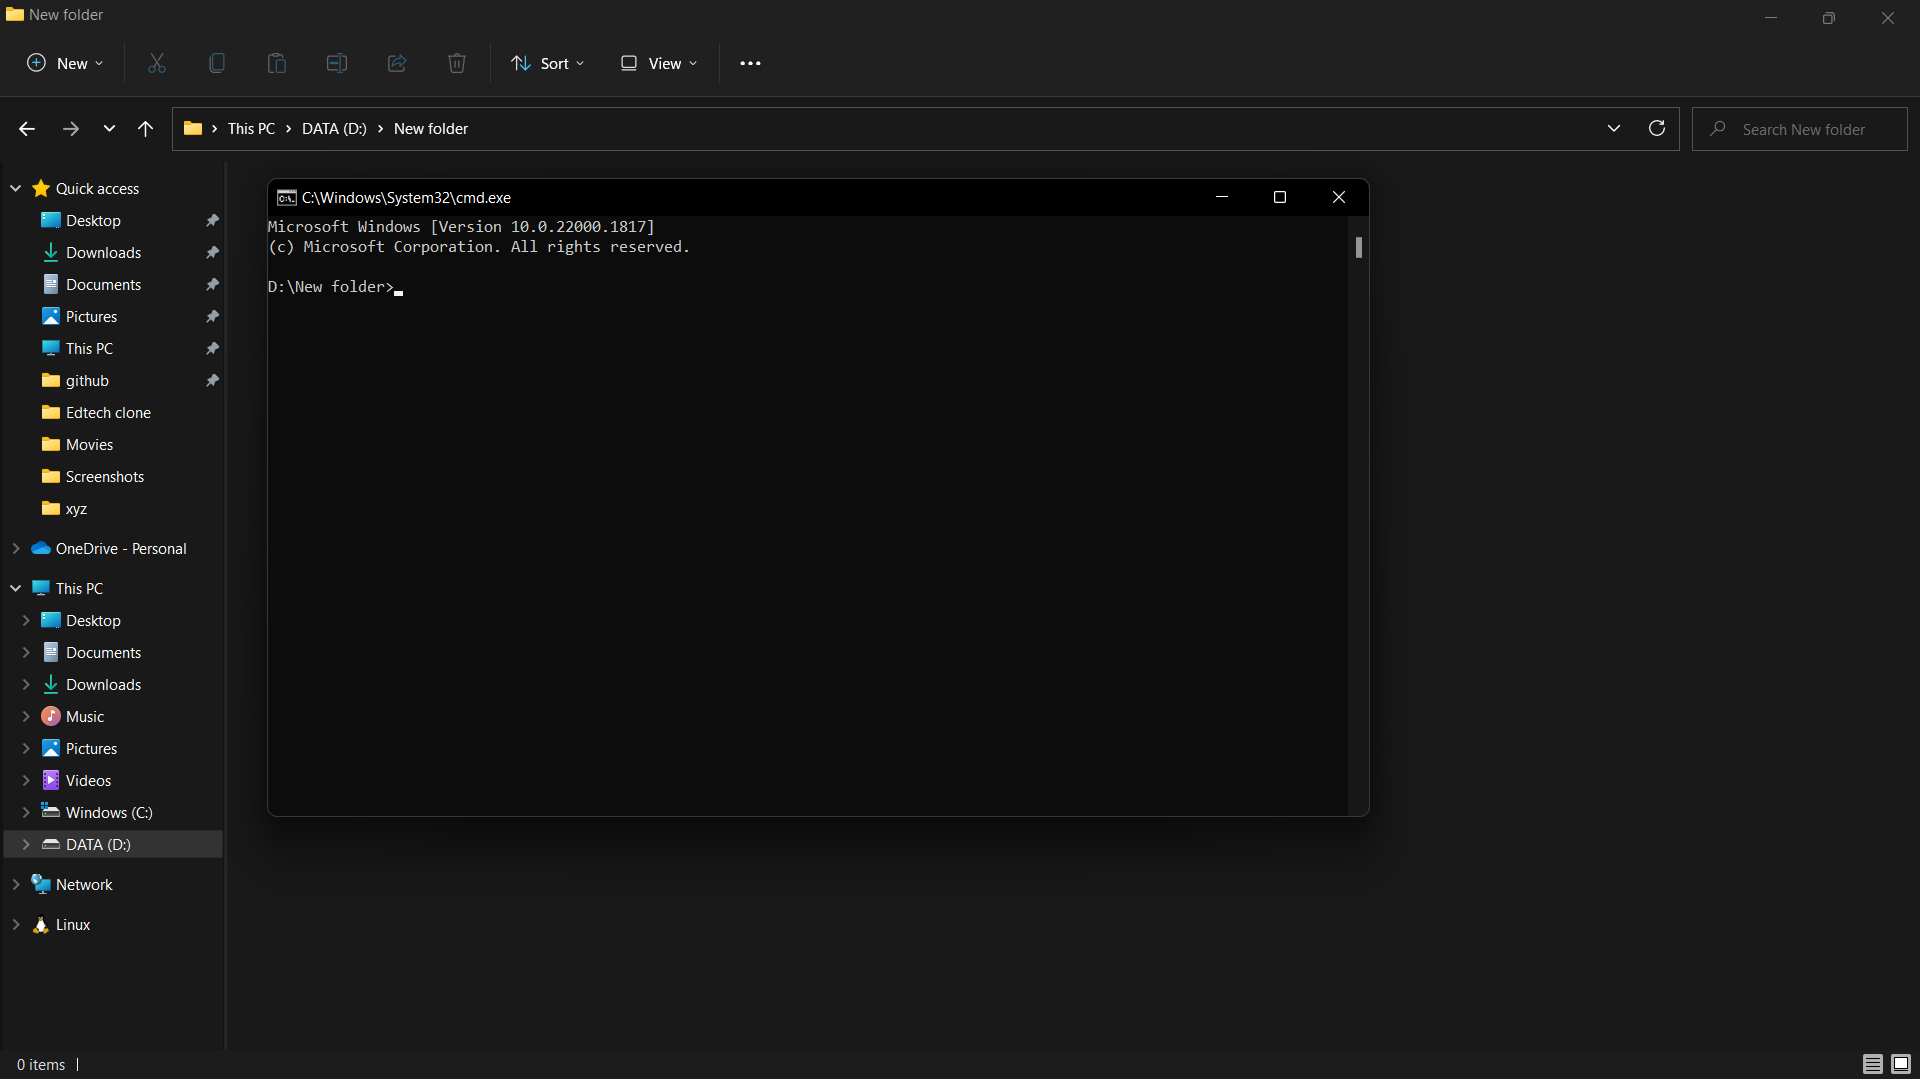
Task: Switch to large thumbnails view
Action: [1899, 1064]
